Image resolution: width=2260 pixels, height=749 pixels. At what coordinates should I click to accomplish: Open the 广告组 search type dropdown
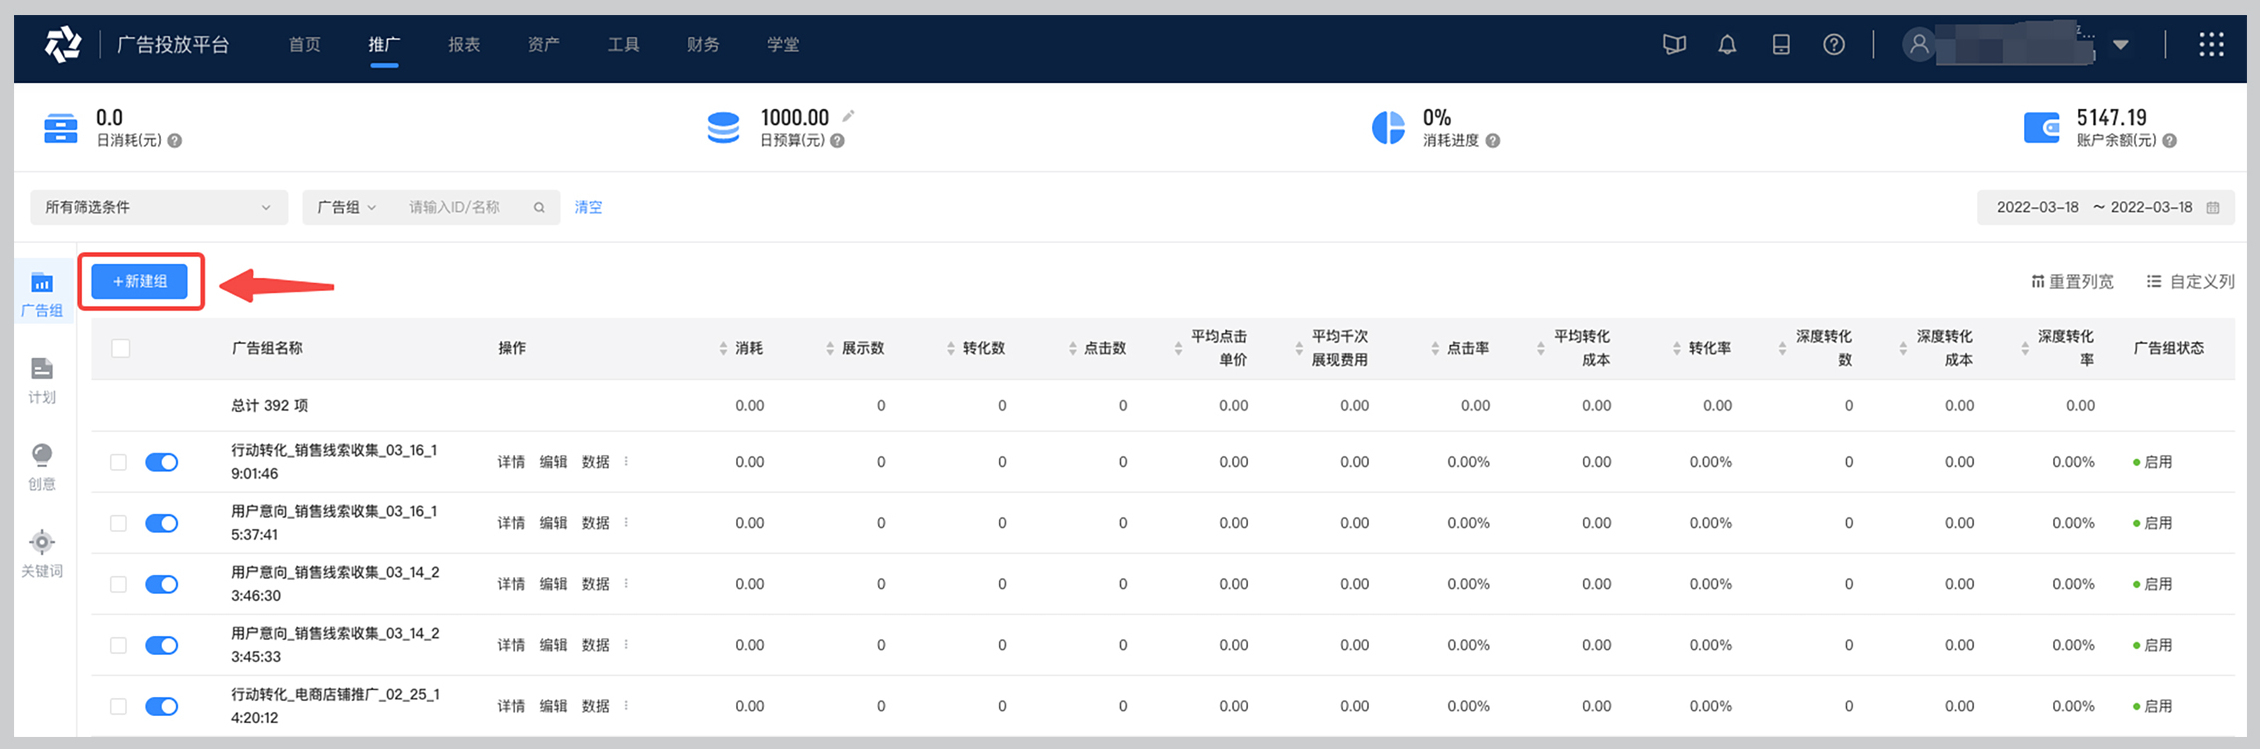[346, 208]
